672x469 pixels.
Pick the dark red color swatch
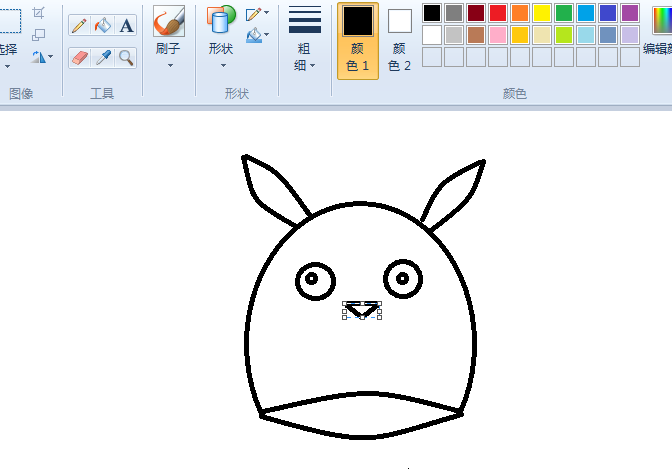pyautogui.click(x=476, y=13)
